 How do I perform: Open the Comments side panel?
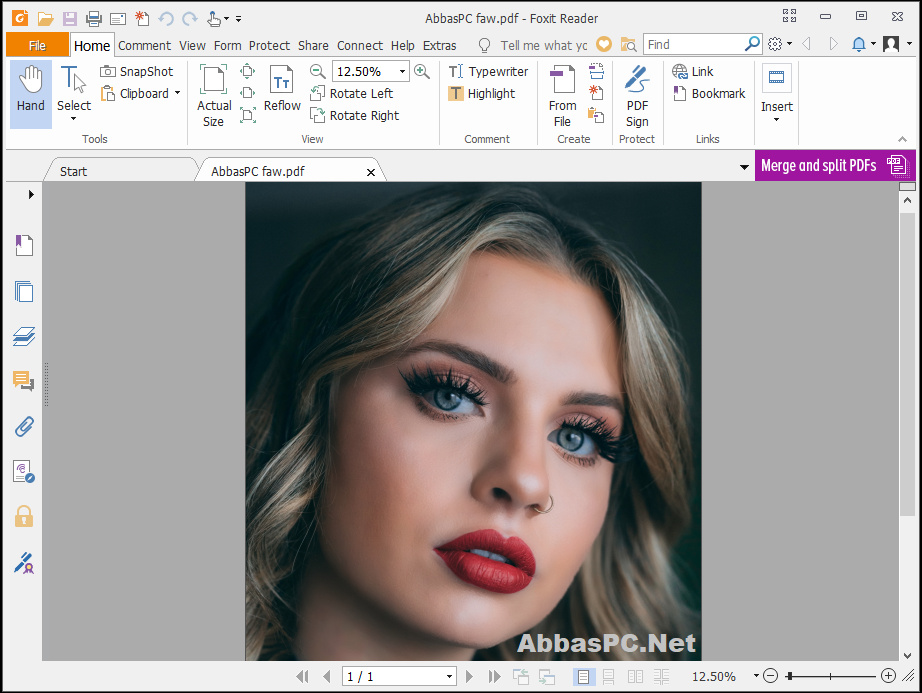pyautogui.click(x=24, y=381)
